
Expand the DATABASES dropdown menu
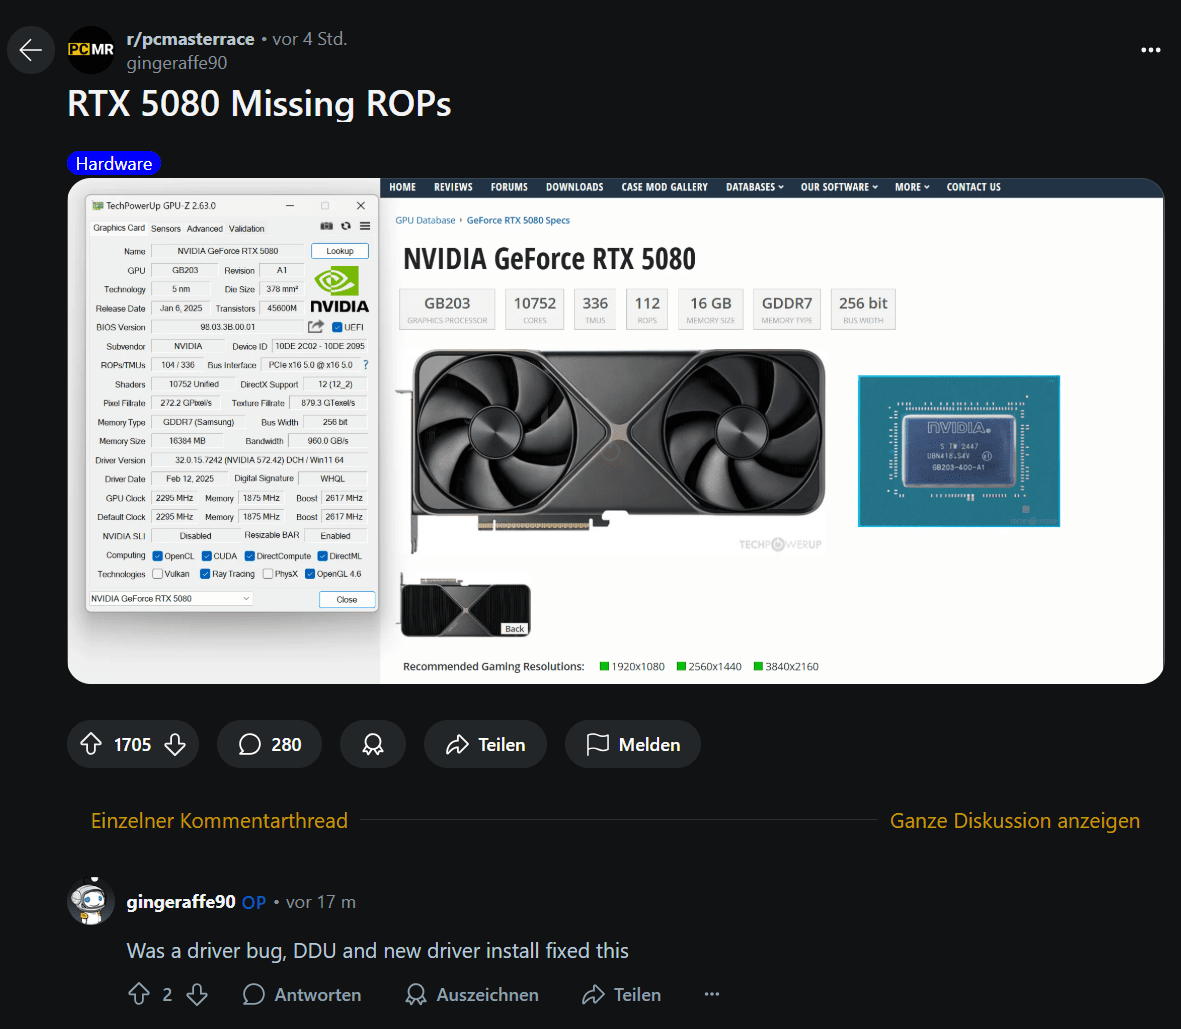755,187
